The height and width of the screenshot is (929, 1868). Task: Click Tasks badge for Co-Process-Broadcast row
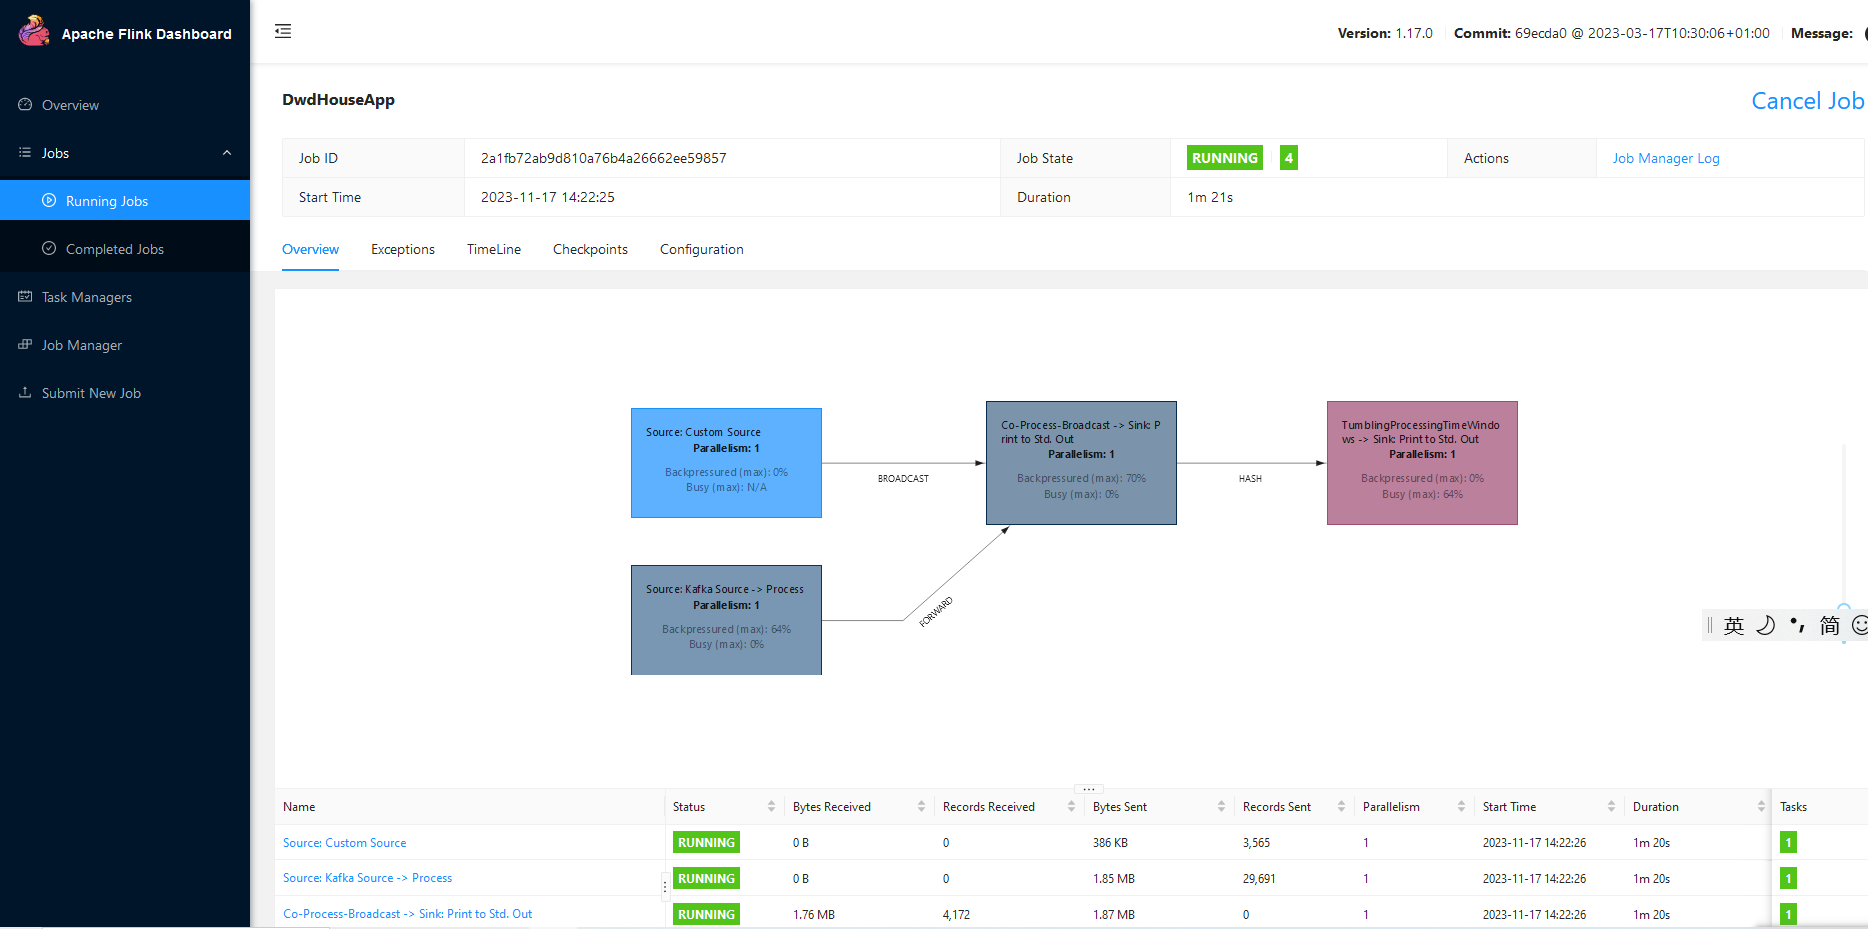click(1788, 914)
